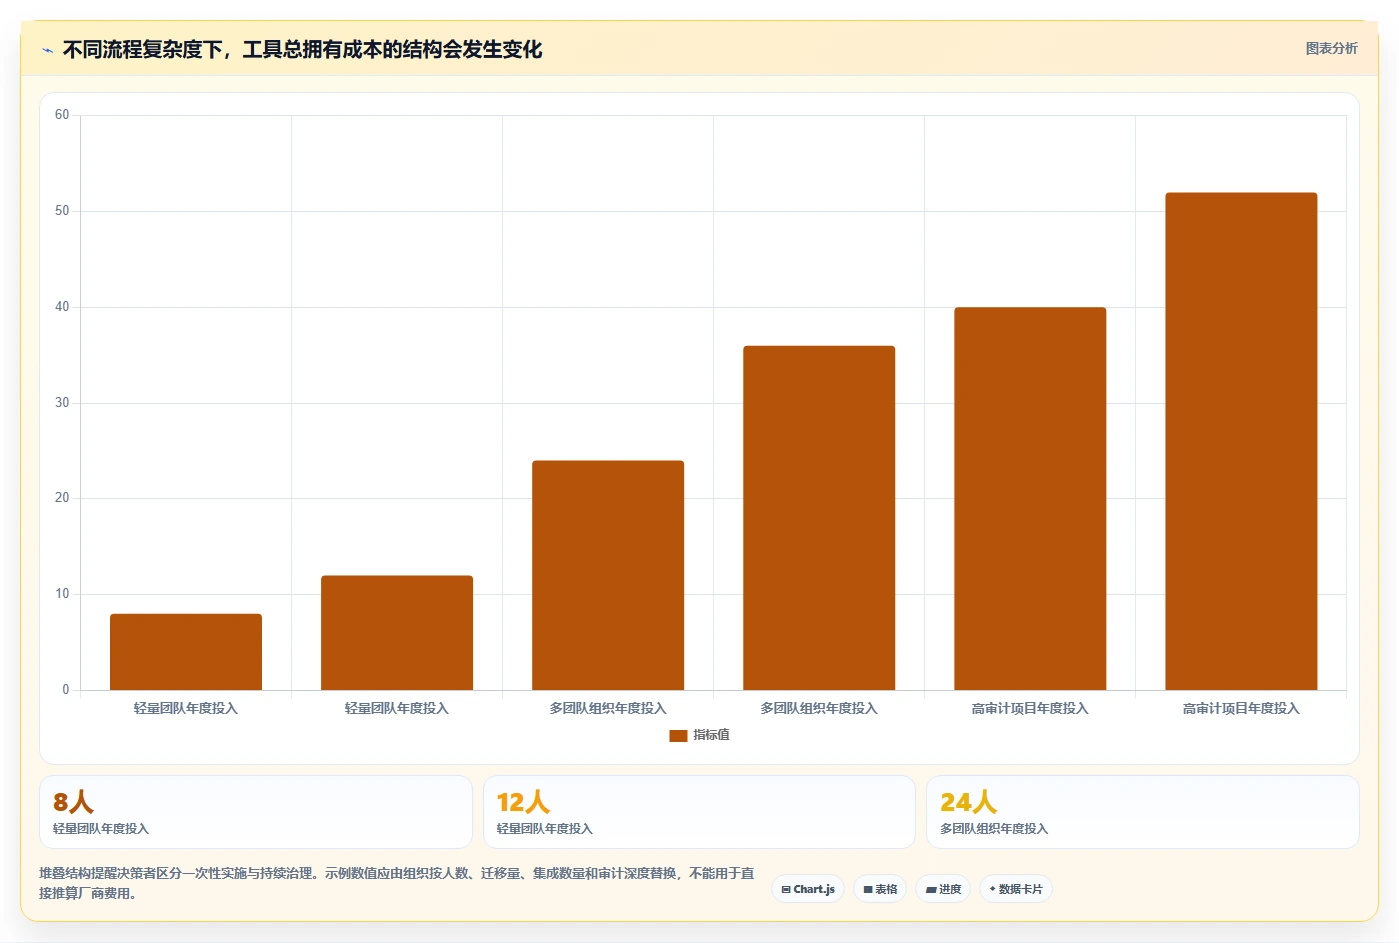Click the 图表分析 label in the header
Viewport: 1399px width, 943px height.
click(1331, 48)
